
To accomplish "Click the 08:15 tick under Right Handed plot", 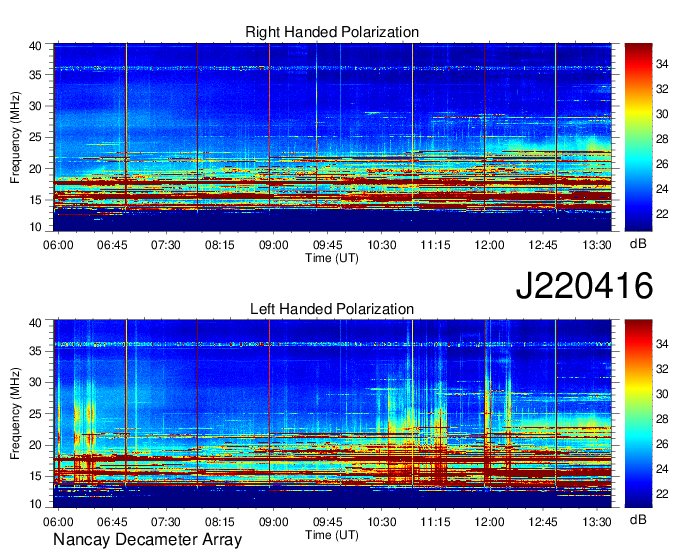I will click(220, 245).
